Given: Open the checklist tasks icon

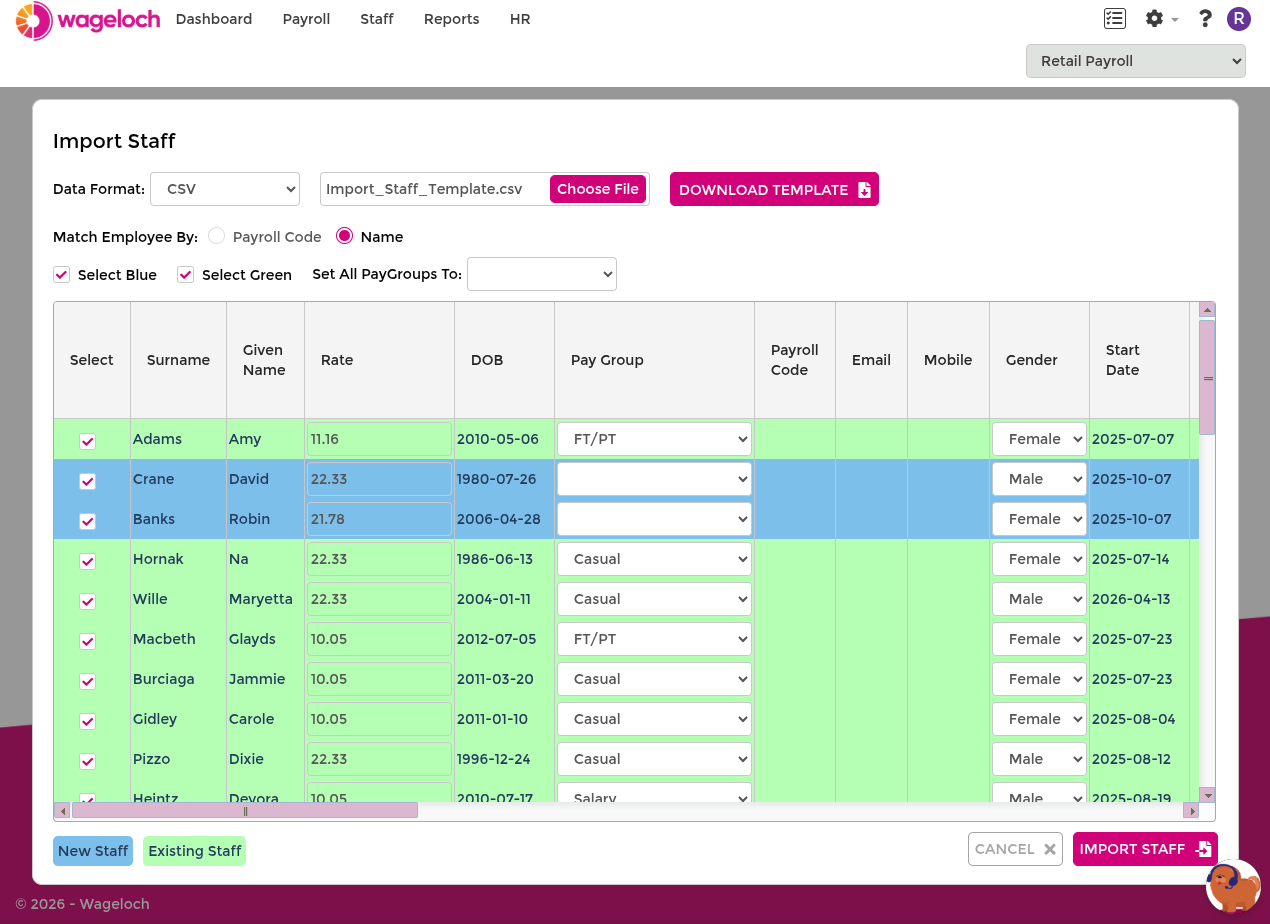Looking at the screenshot, I should pyautogui.click(x=1114, y=18).
